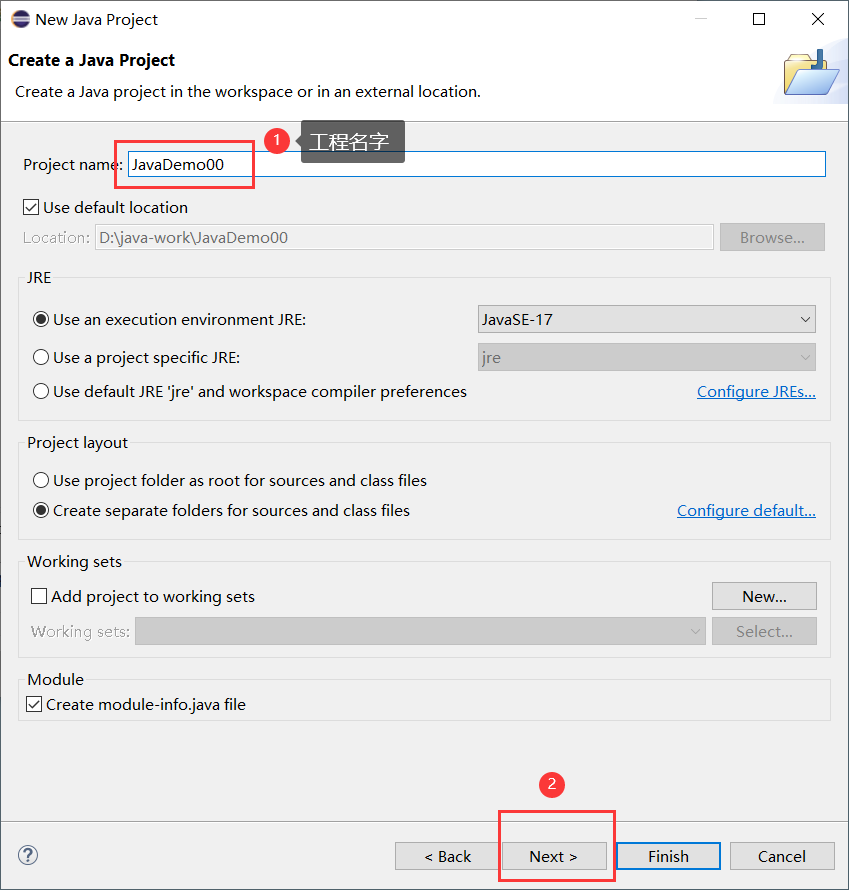Click the help question mark icon
Image resolution: width=849 pixels, height=890 pixels.
click(28, 855)
